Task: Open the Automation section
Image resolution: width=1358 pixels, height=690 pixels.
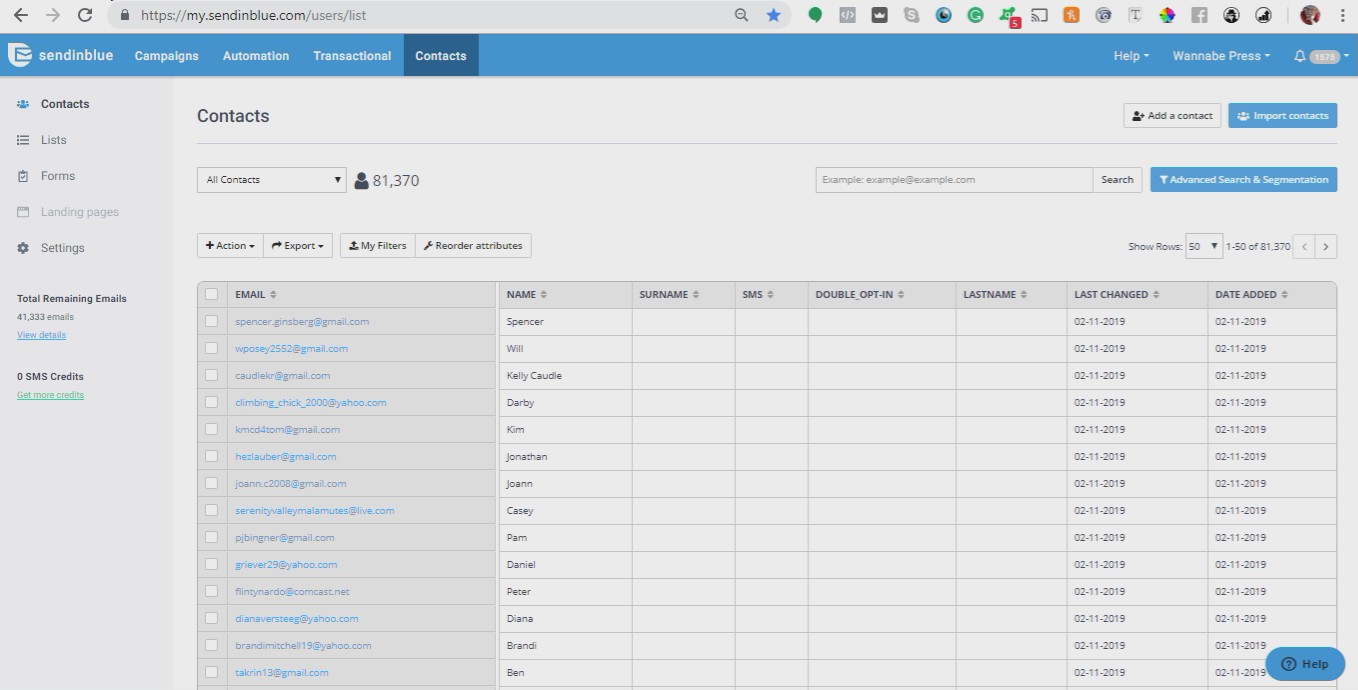Action: tap(255, 55)
